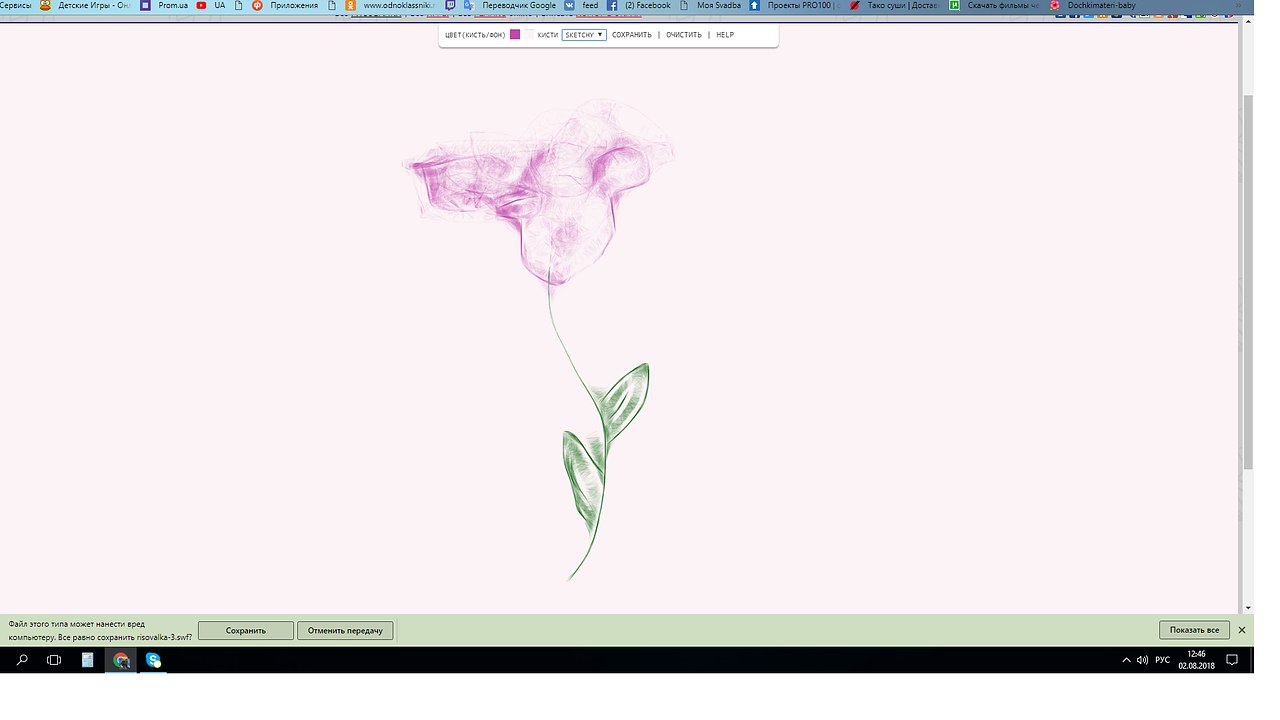Open the Prom.ua bookmark

pyautogui.click(x=164, y=5)
